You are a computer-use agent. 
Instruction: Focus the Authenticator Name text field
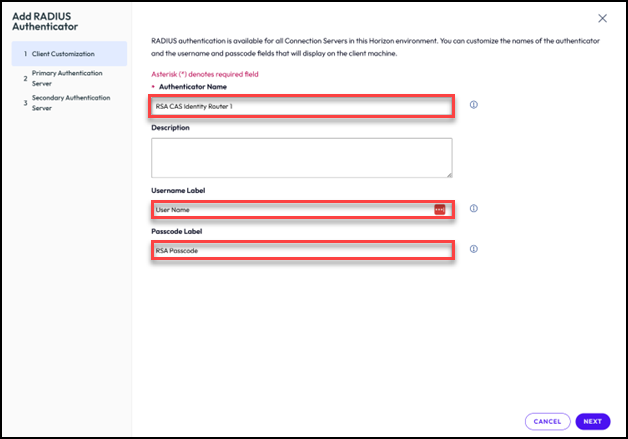300,106
